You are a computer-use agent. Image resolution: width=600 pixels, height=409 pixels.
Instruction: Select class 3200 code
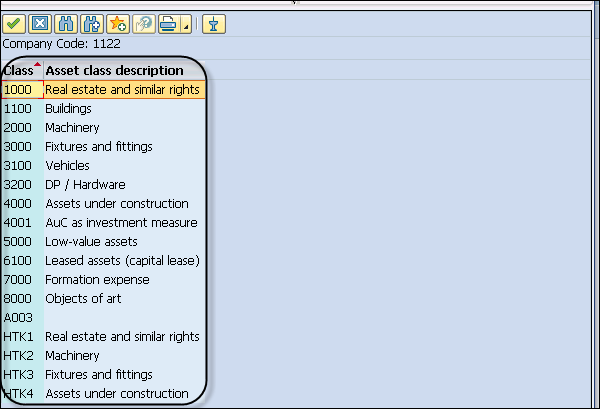18,184
